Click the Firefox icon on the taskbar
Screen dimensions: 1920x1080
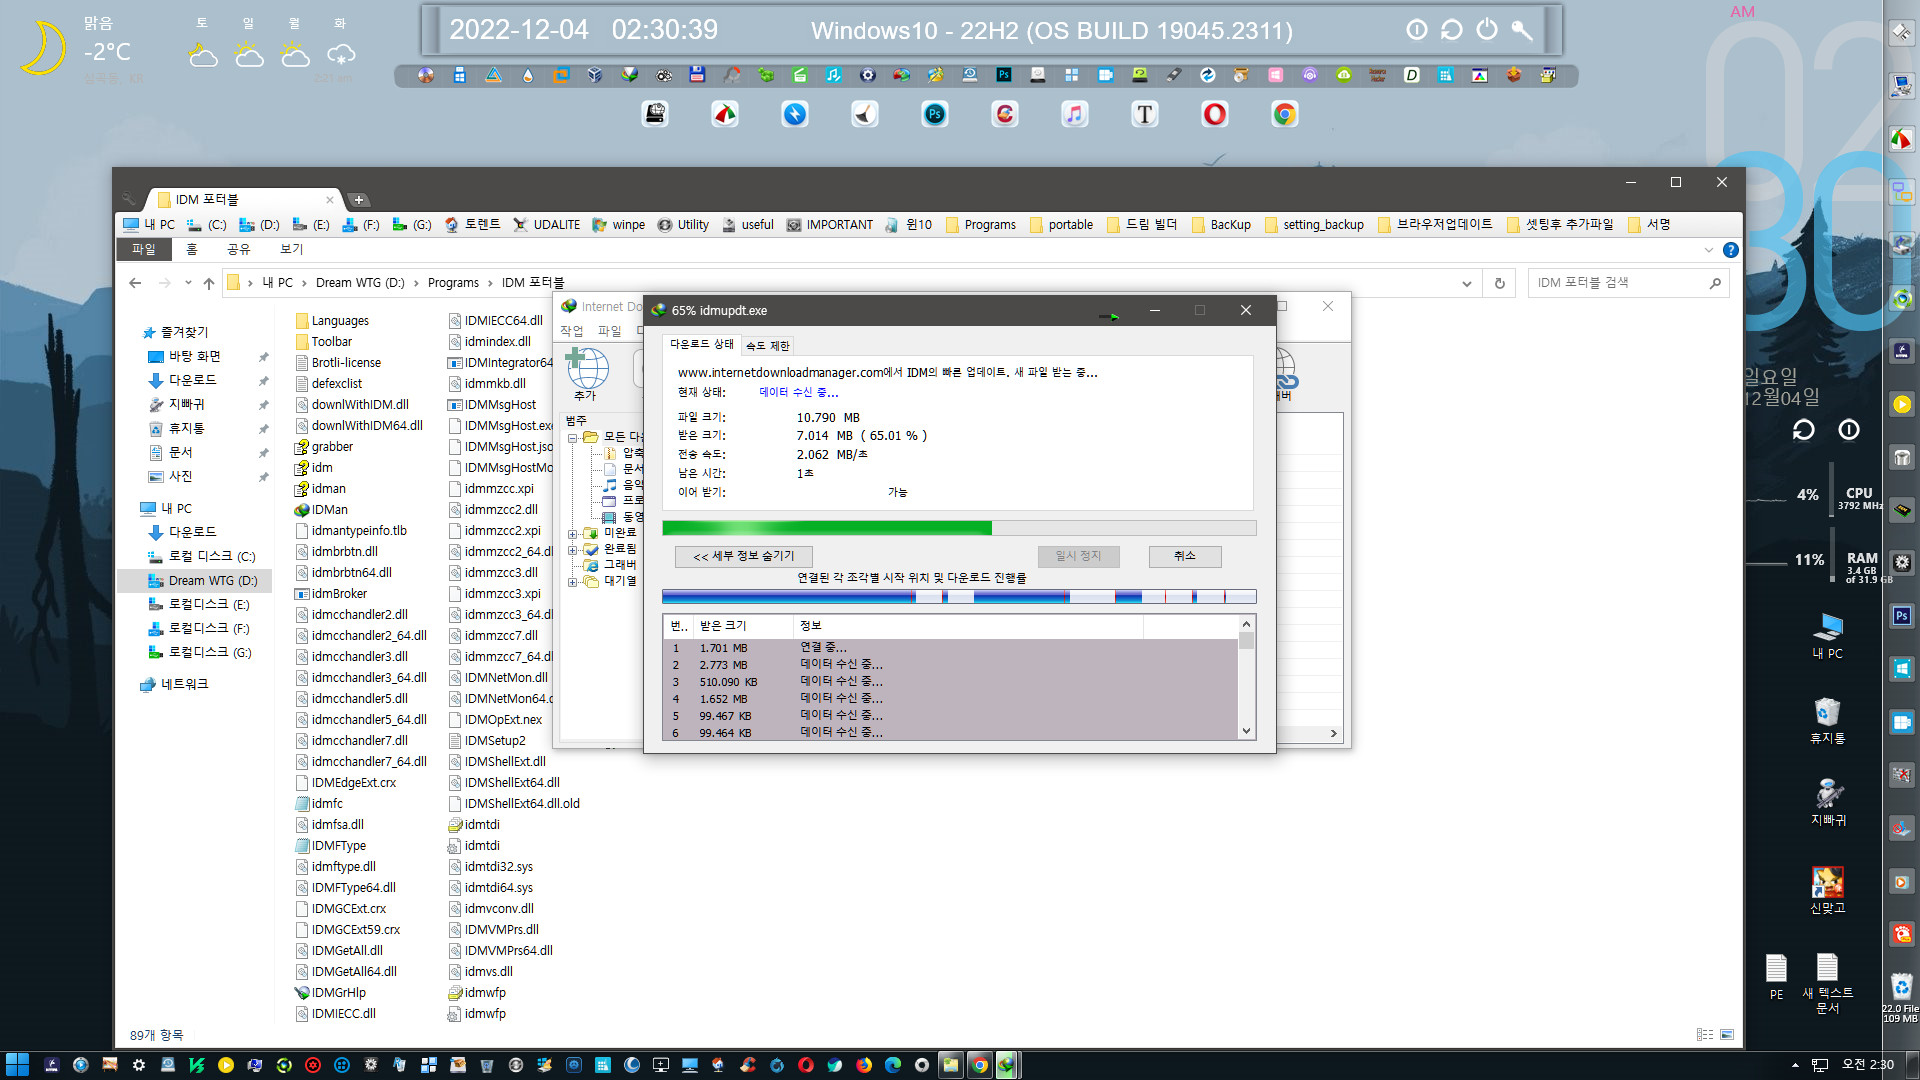click(864, 1065)
